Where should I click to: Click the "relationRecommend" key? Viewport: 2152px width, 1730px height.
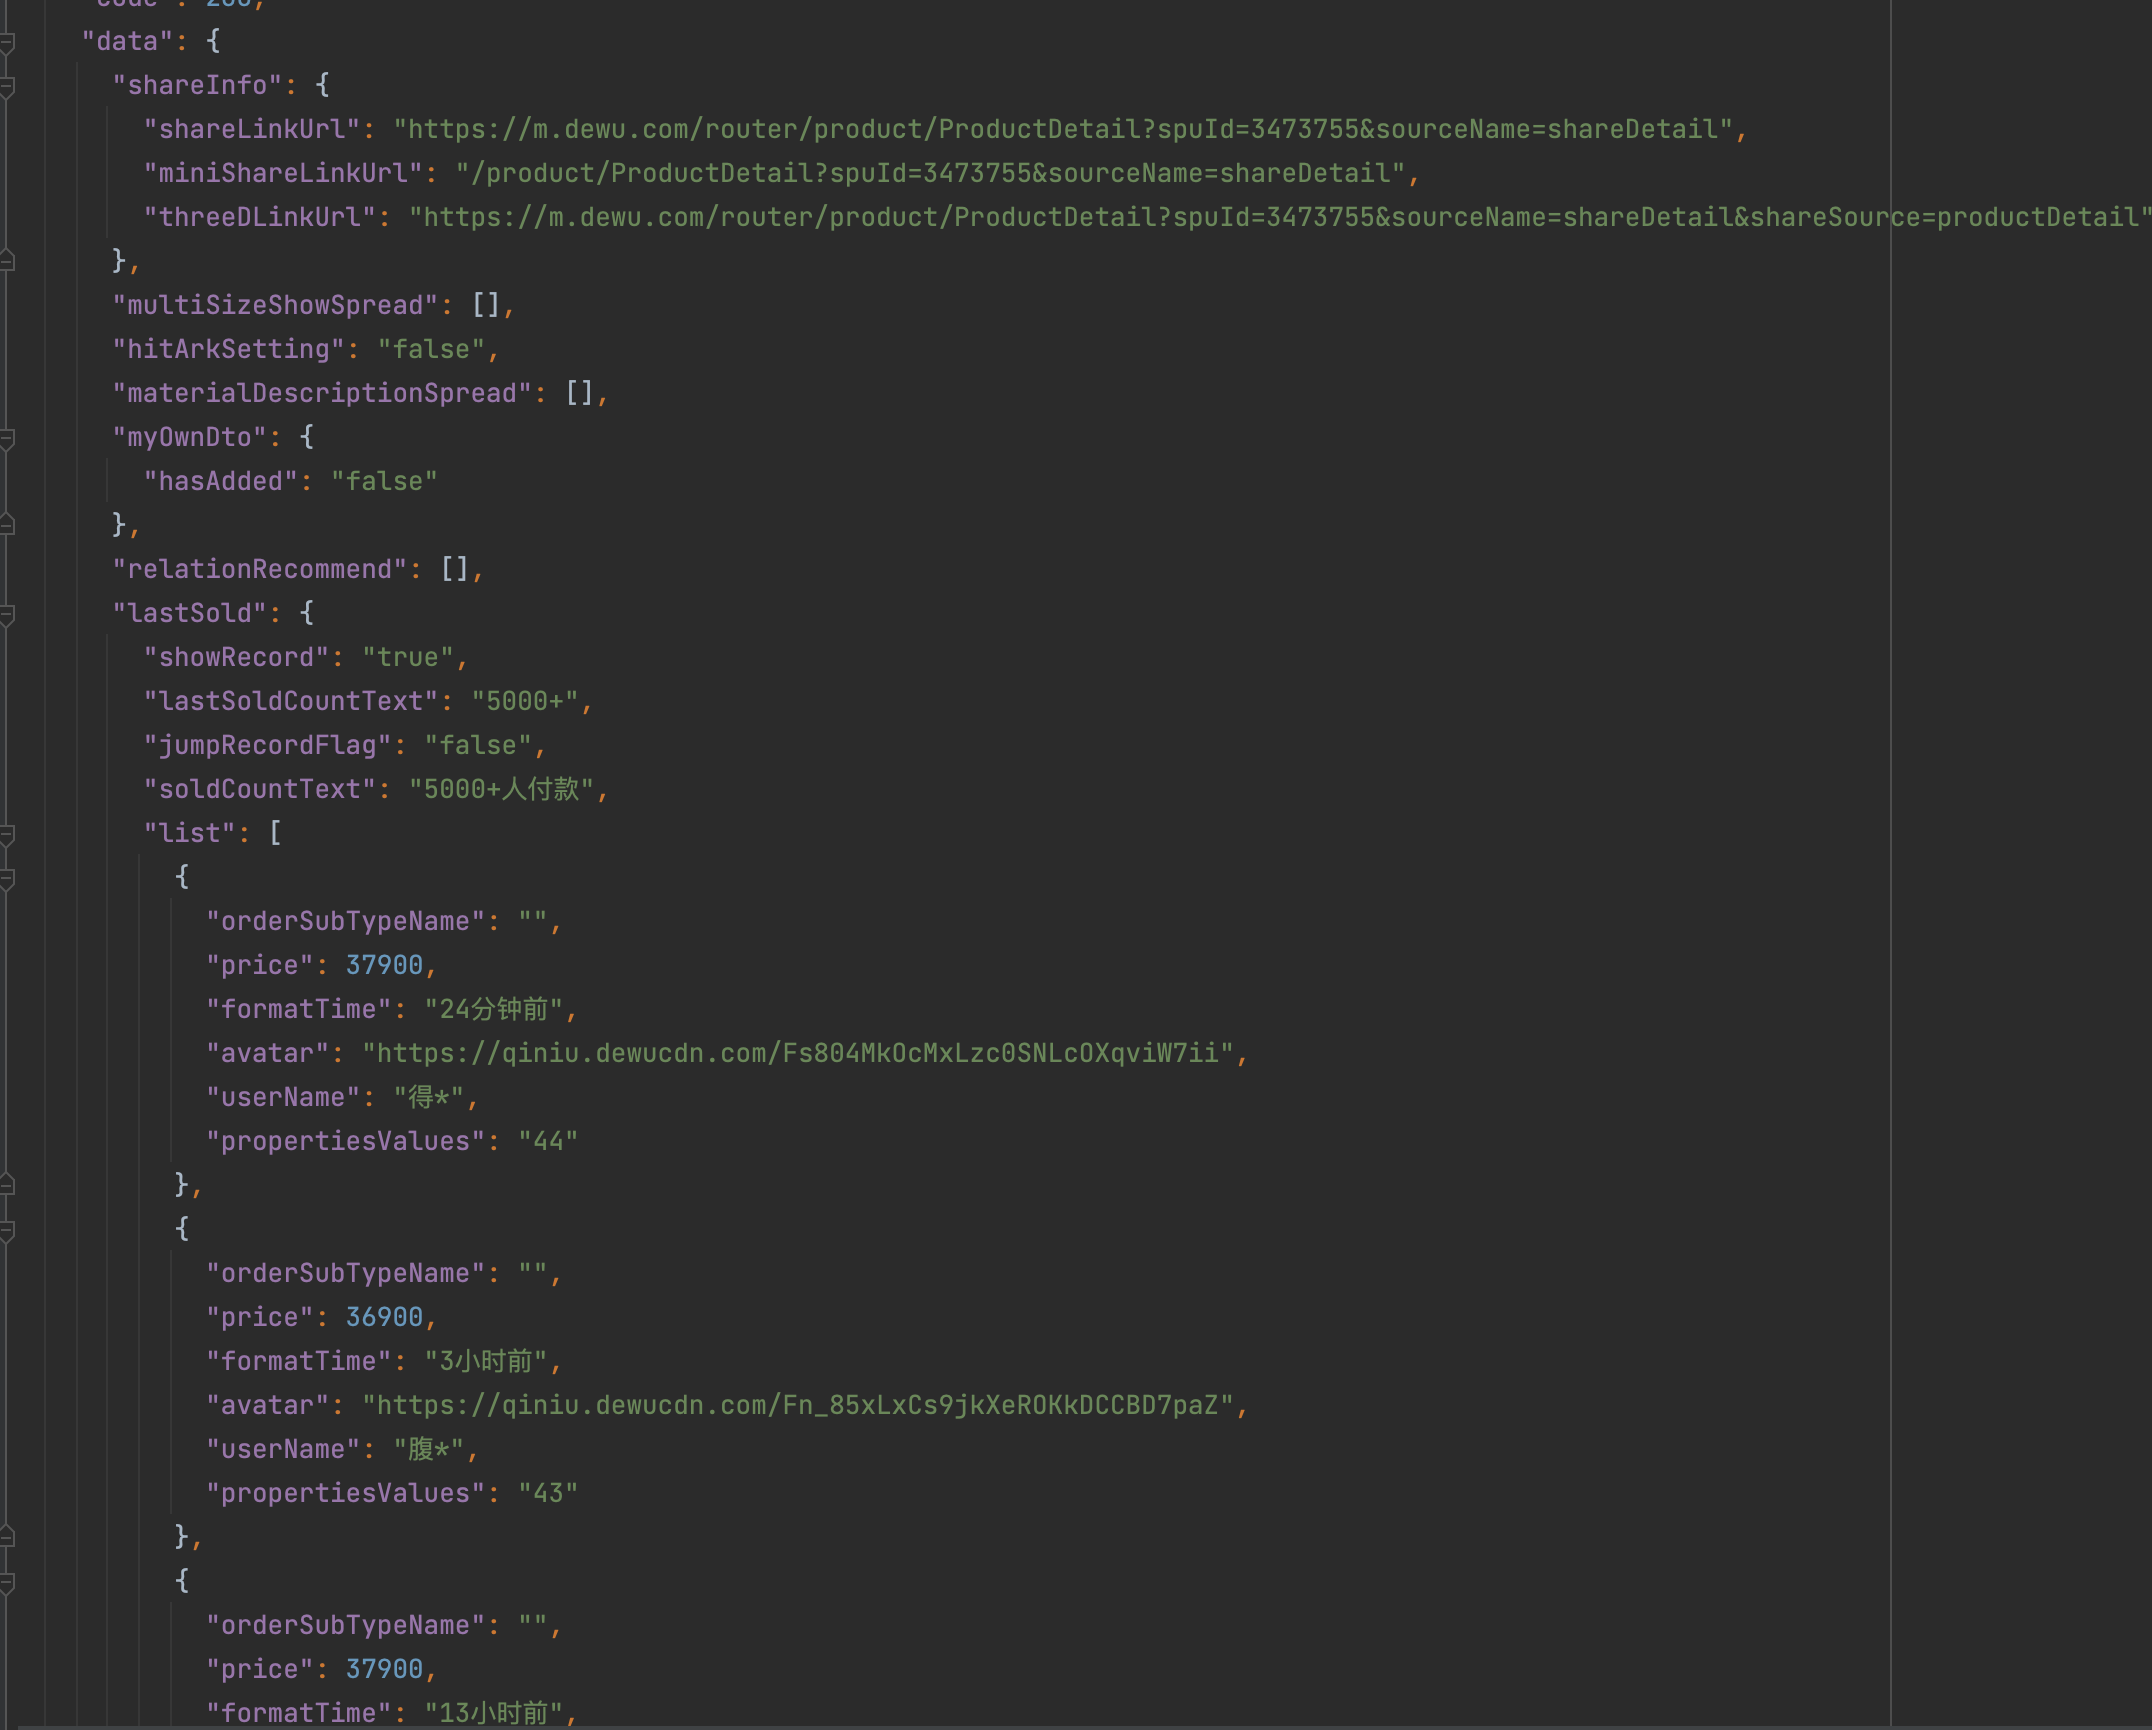260,569
